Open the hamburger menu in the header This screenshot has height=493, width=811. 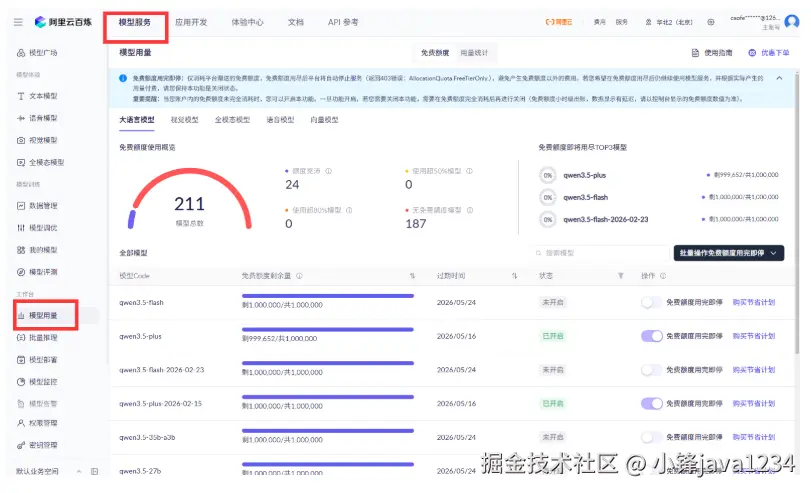click(x=18, y=22)
